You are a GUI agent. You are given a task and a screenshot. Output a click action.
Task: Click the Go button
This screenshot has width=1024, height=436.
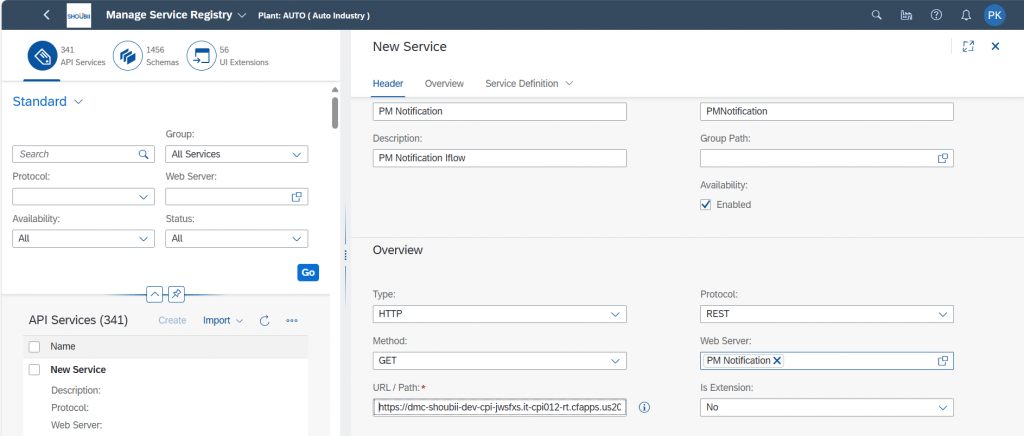pos(308,272)
